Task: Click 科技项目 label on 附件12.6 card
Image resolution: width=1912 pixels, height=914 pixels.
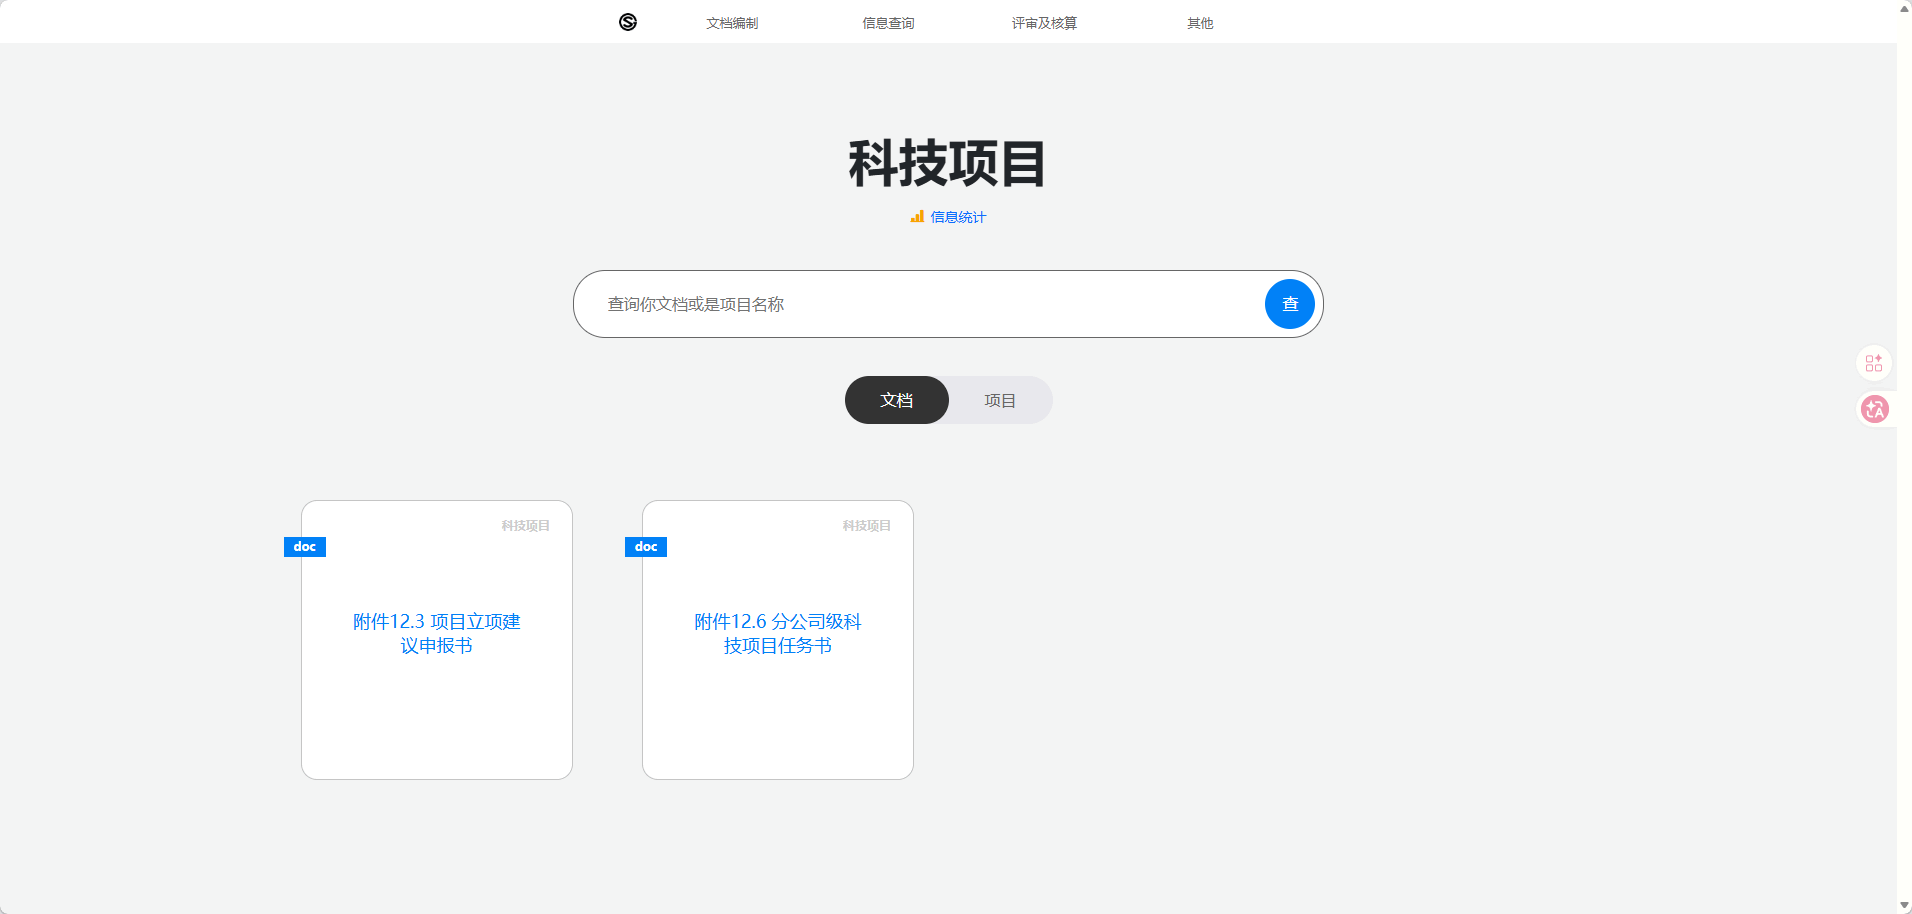Action: click(x=867, y=526)
